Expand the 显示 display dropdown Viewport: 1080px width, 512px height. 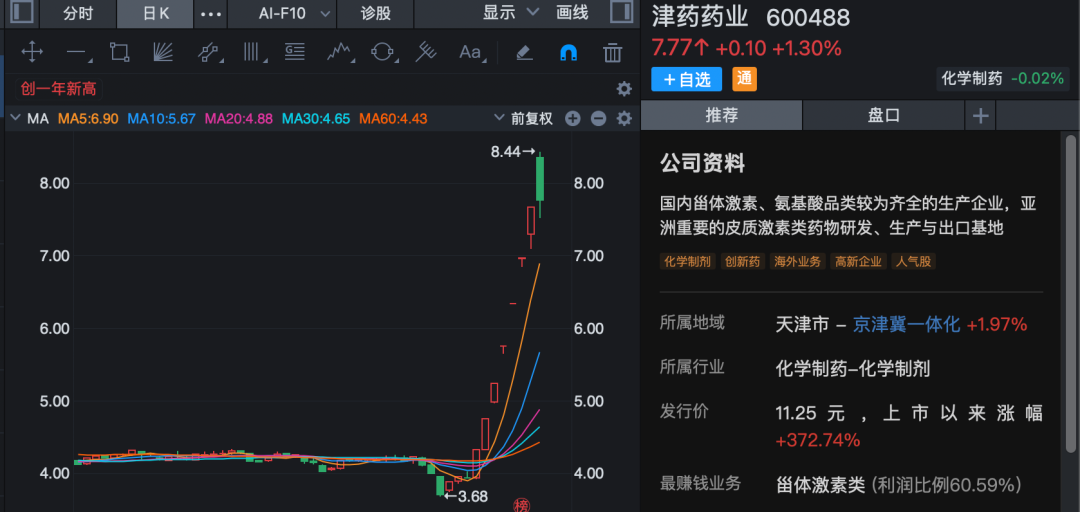(x=510, y=13)
